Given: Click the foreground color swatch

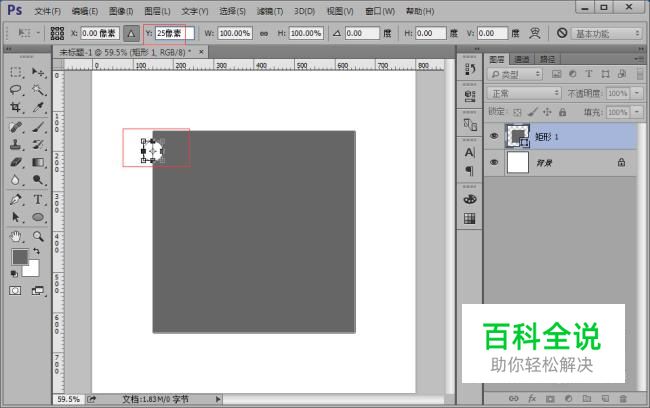Looking at the screenshot, I should pyautogui.click(x=19, y=257).
